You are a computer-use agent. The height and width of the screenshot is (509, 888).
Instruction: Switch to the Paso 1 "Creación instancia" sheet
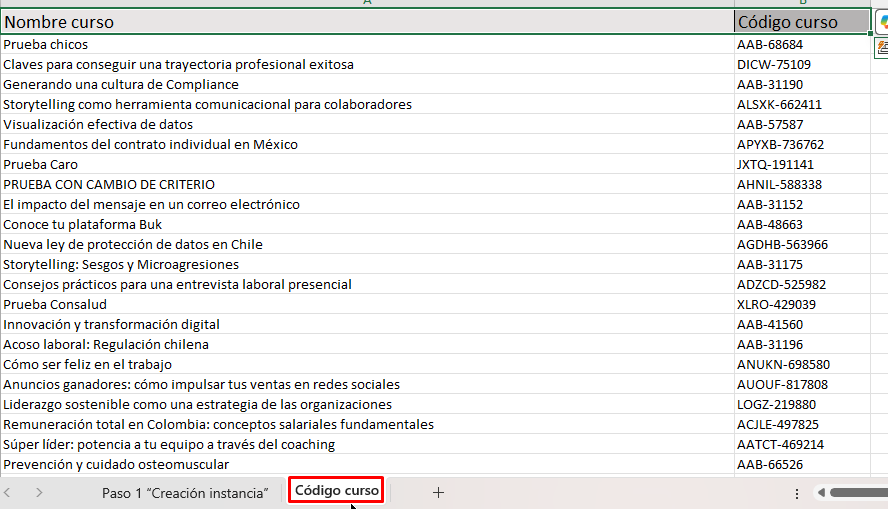pos(185,492)
